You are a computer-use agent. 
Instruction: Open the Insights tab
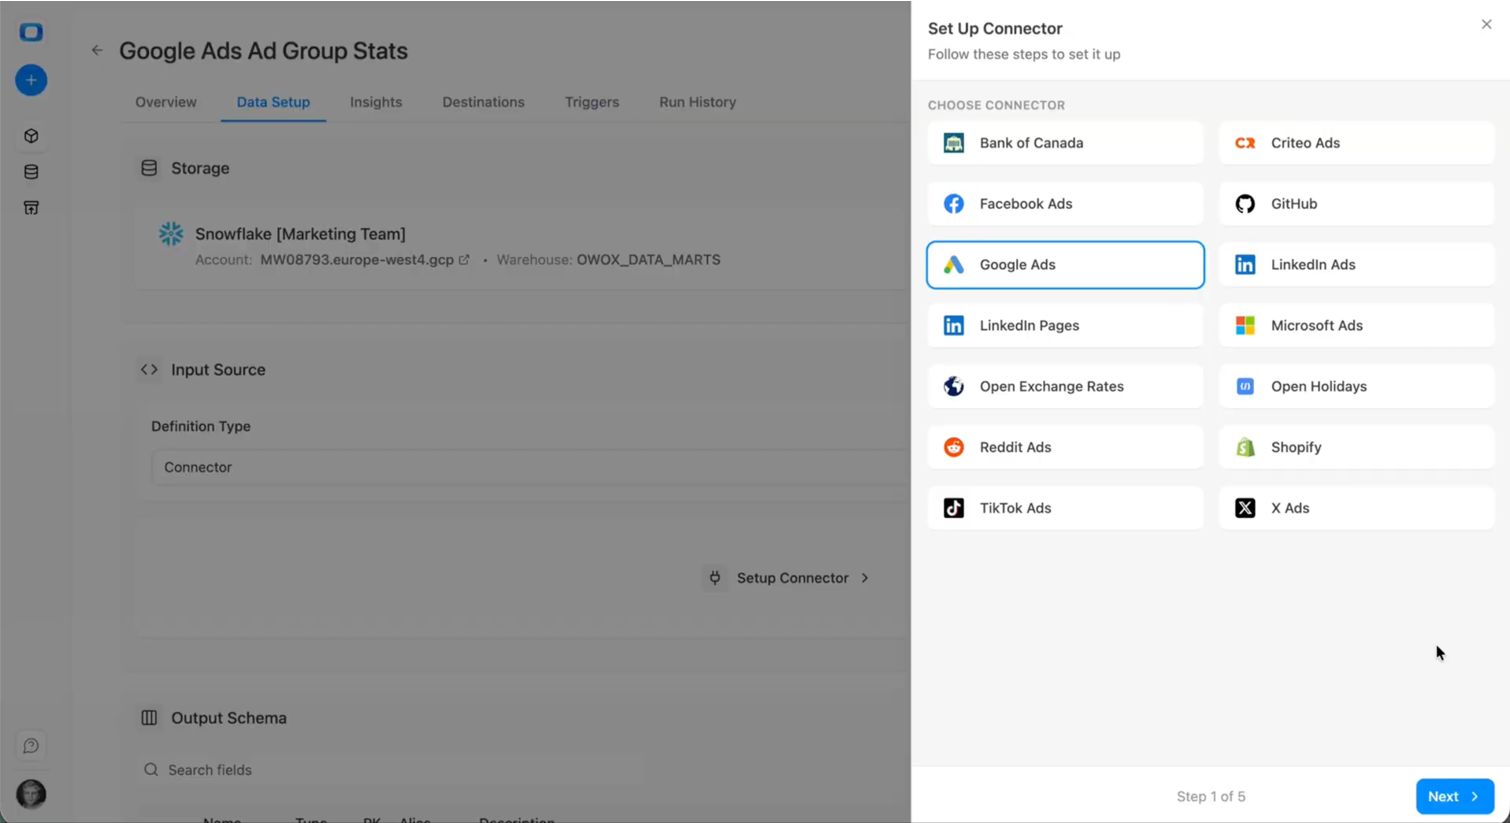(376, 102)
